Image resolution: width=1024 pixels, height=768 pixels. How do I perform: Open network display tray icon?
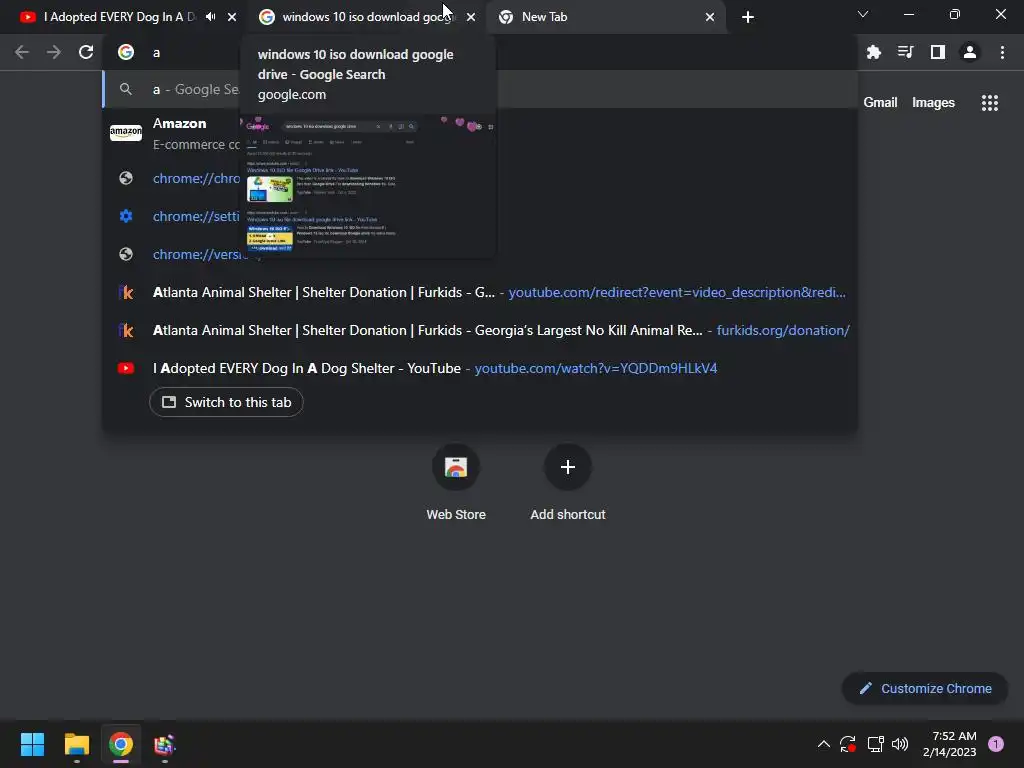[x=875, y=744]
